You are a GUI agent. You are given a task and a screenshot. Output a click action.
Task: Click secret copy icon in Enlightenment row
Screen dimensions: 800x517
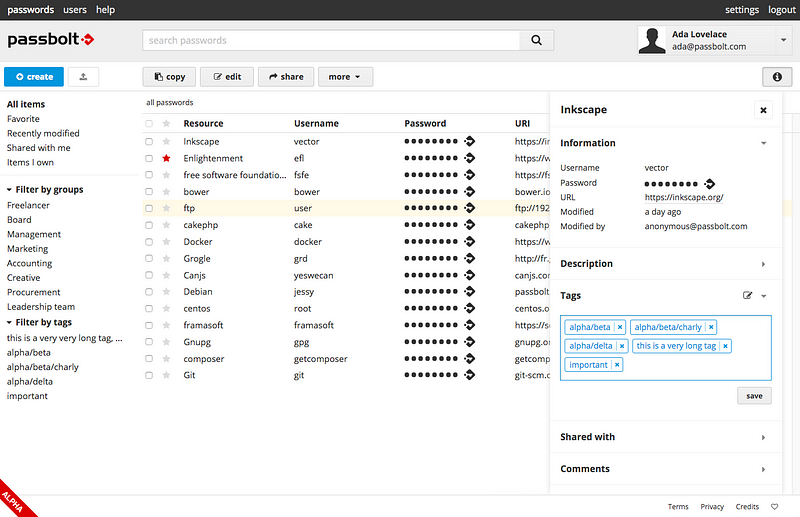[470, 158]
